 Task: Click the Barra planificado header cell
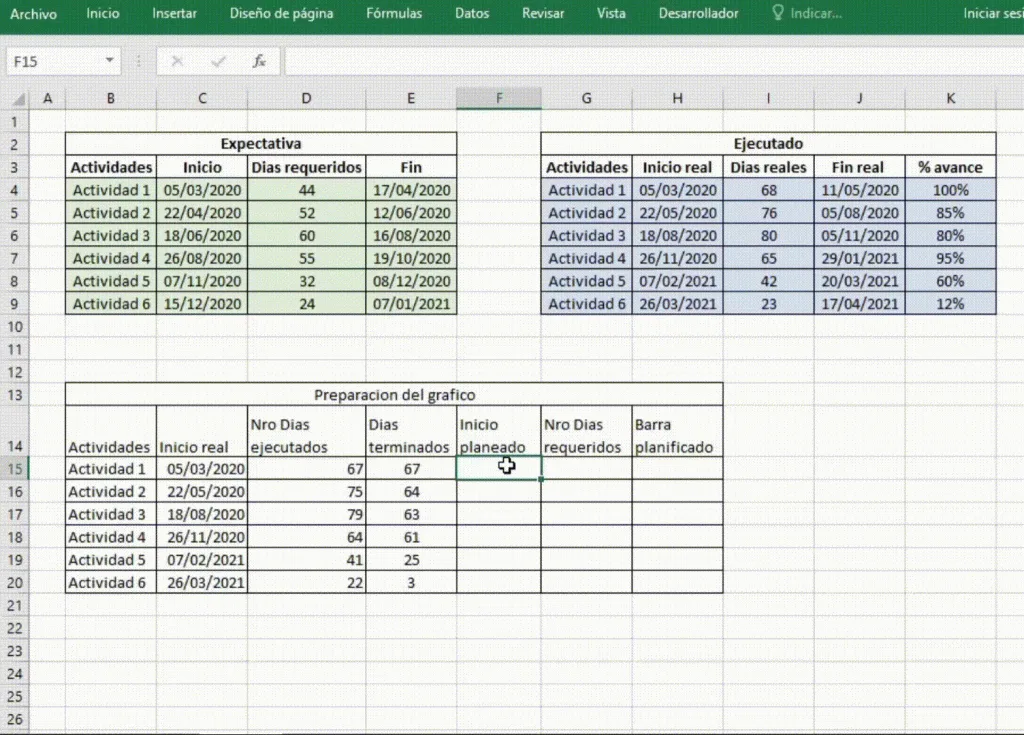click(677, 431)
